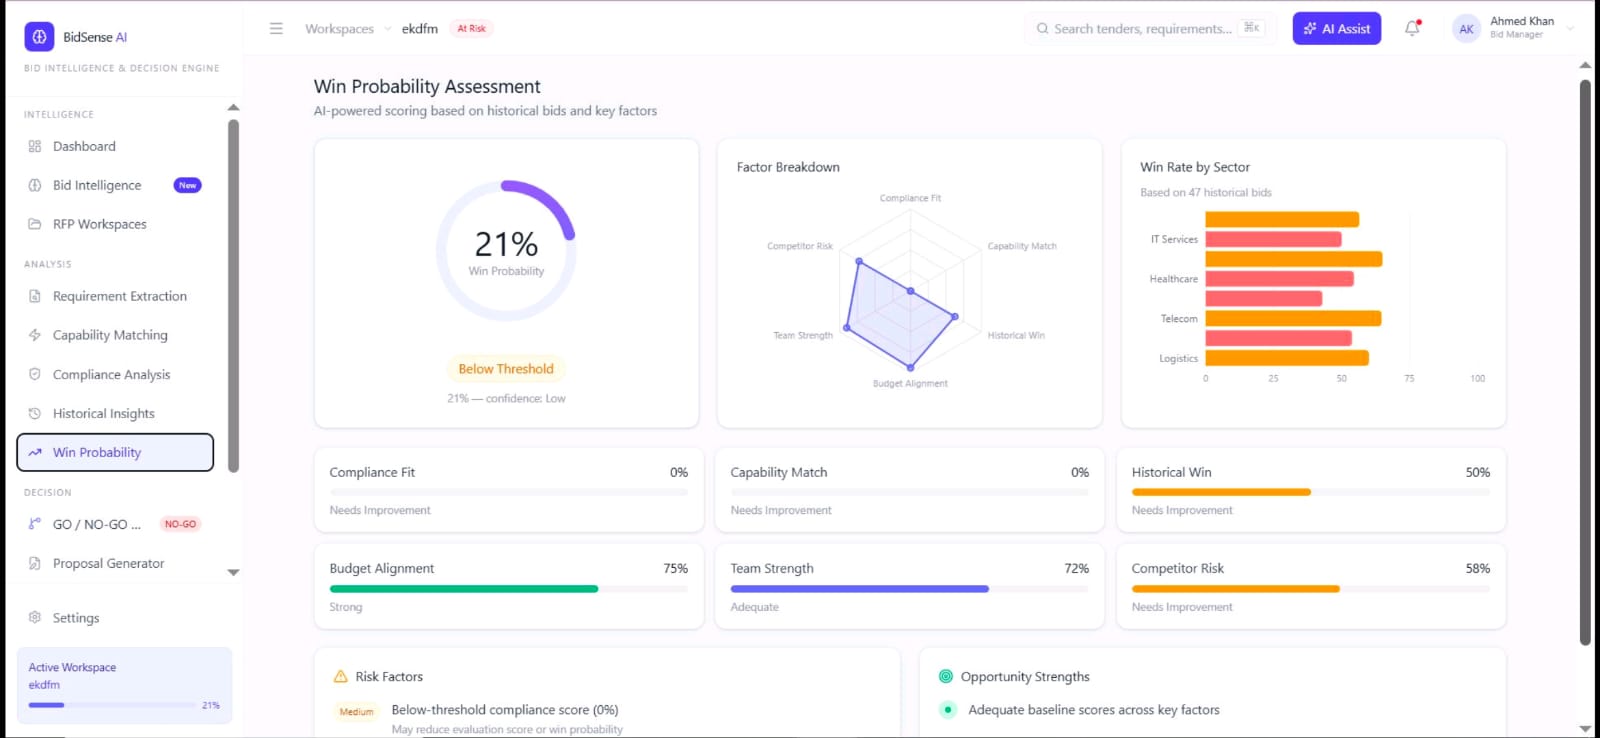Open RFP Workspaces
This screenshot has height=738, width=1600.
pos(116,224)
